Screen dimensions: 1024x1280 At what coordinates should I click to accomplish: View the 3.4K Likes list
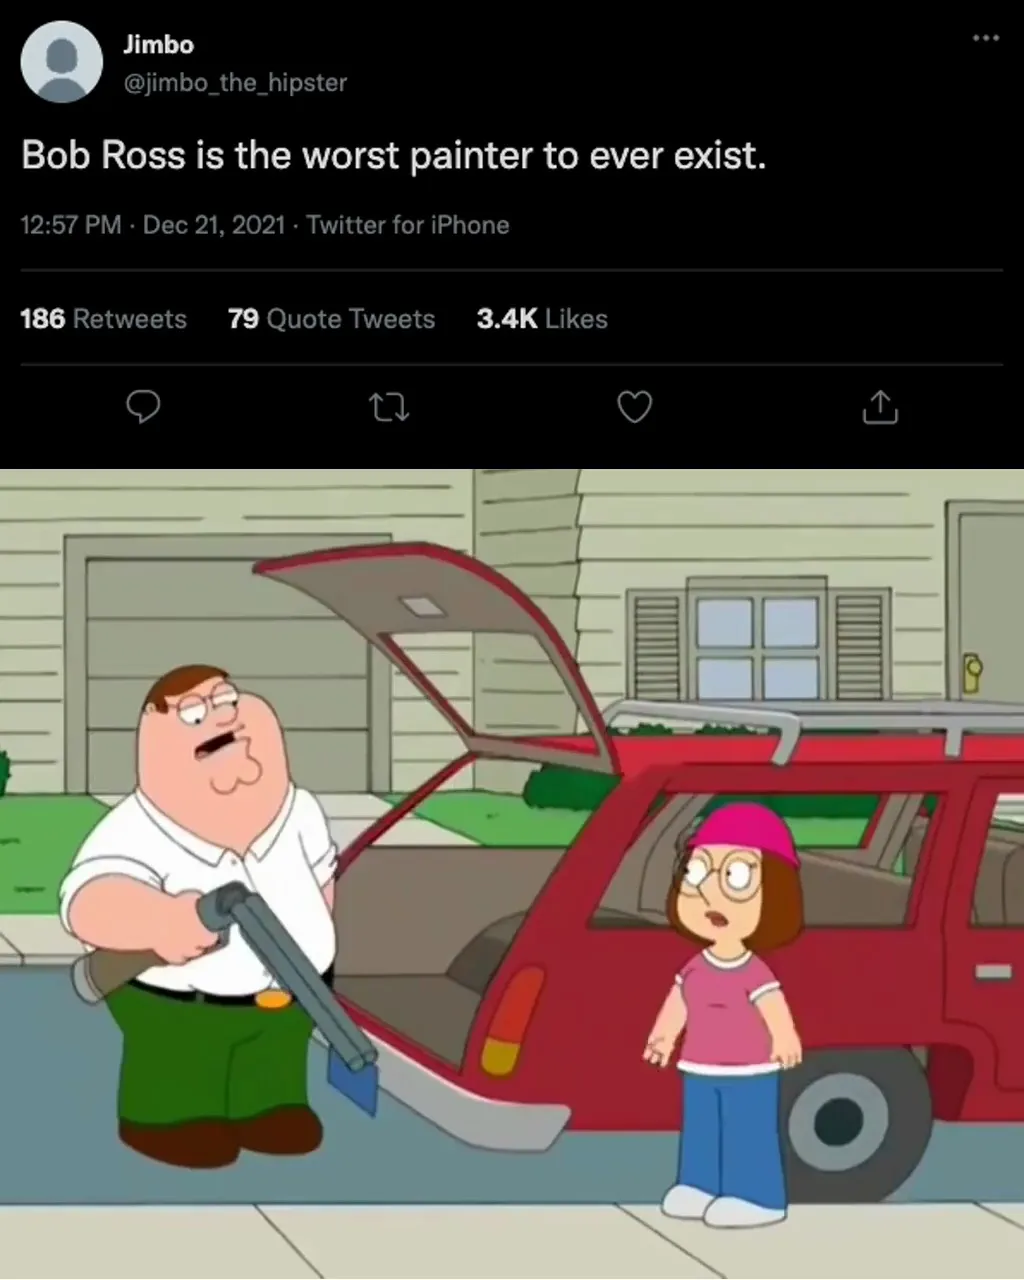(x=542, y=319)
